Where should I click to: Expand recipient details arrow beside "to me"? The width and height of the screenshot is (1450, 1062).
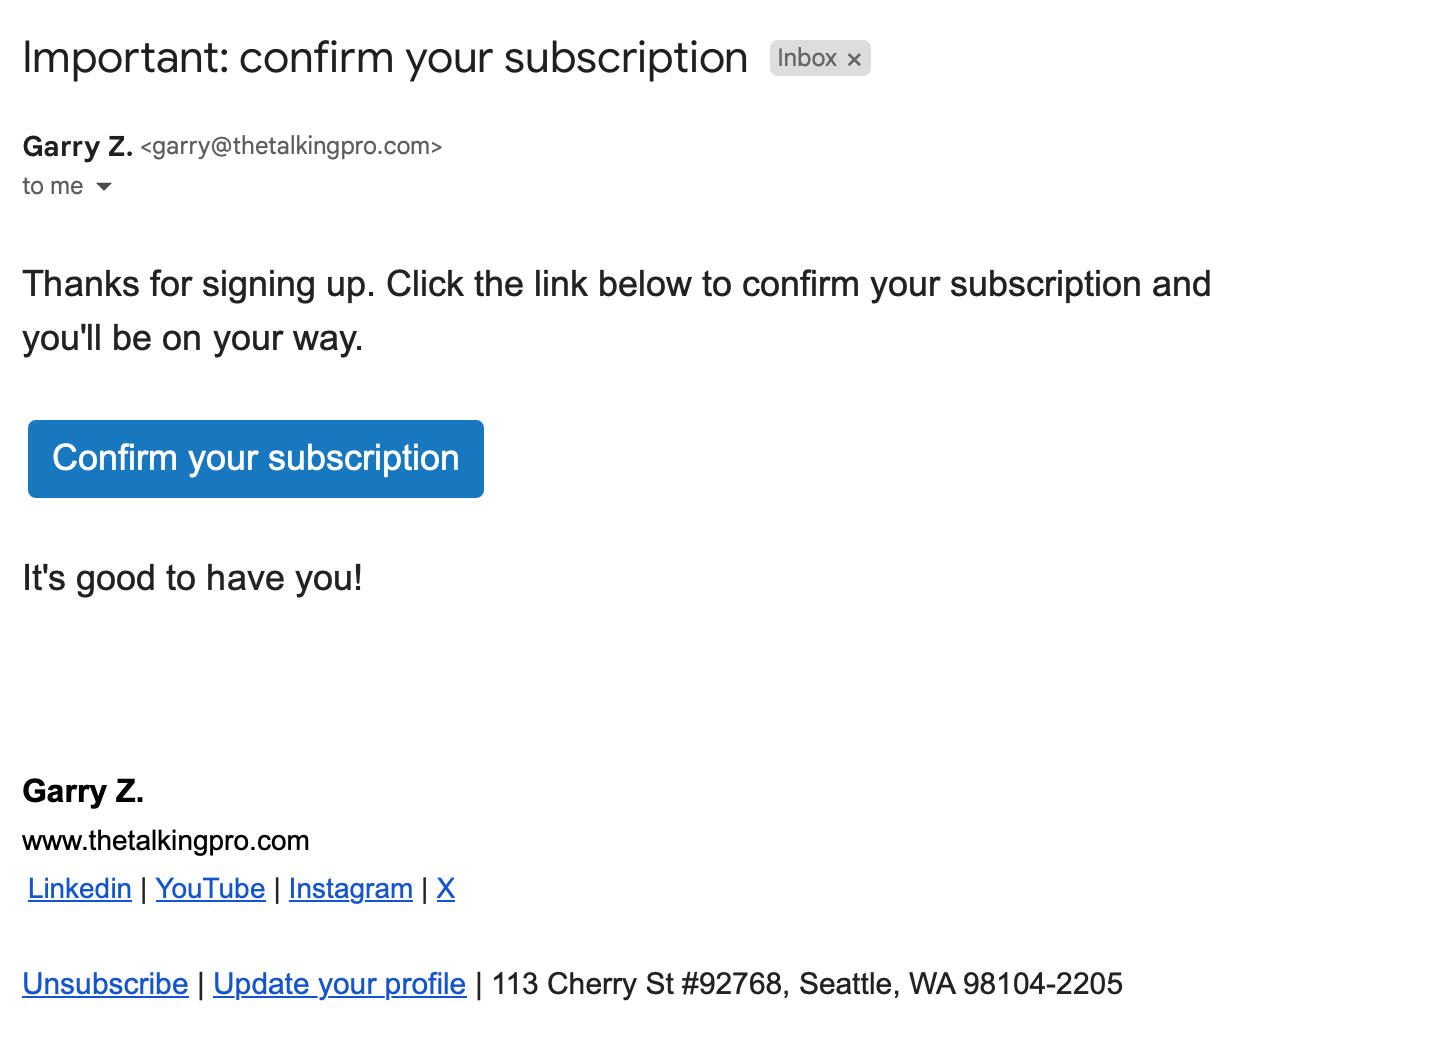[104, 187]
